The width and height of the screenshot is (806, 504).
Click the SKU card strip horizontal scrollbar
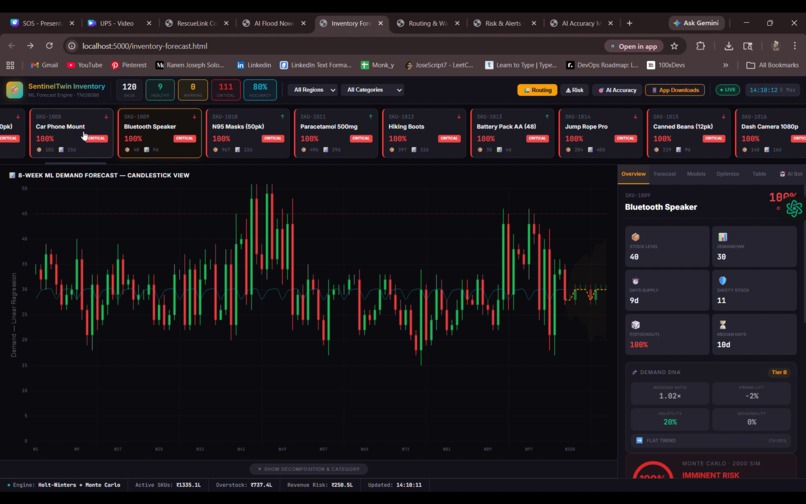point(75,163)
